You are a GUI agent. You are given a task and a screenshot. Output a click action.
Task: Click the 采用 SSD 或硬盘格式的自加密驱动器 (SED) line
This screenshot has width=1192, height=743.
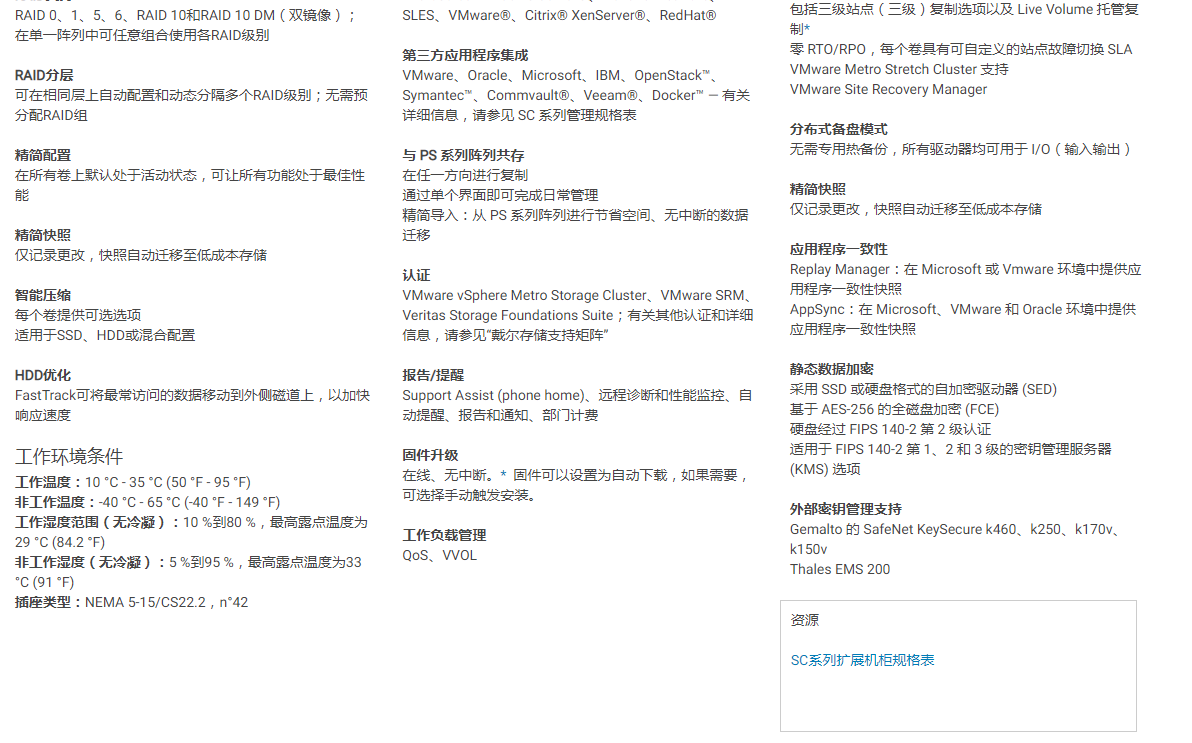[x=924, y=389]
